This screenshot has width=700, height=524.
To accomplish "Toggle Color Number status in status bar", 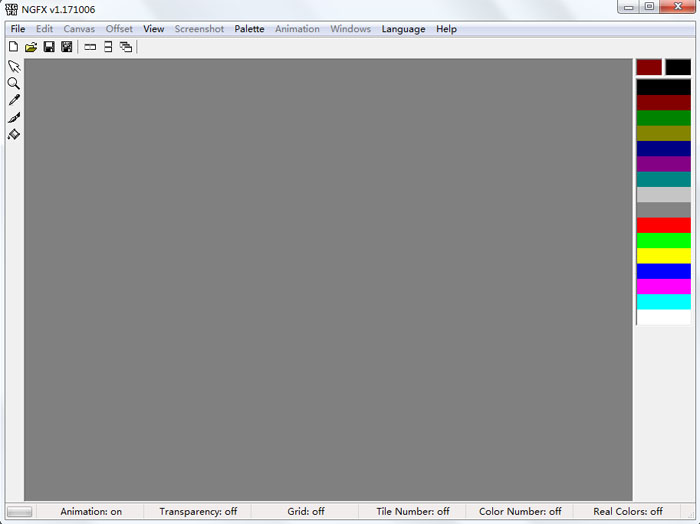I will click(x=520, y=512).
